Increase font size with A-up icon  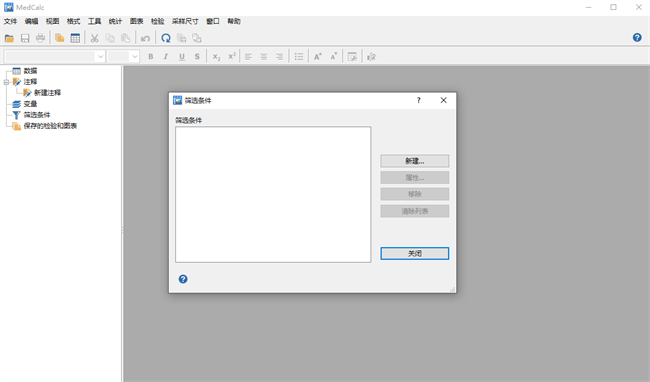(318, 57)
